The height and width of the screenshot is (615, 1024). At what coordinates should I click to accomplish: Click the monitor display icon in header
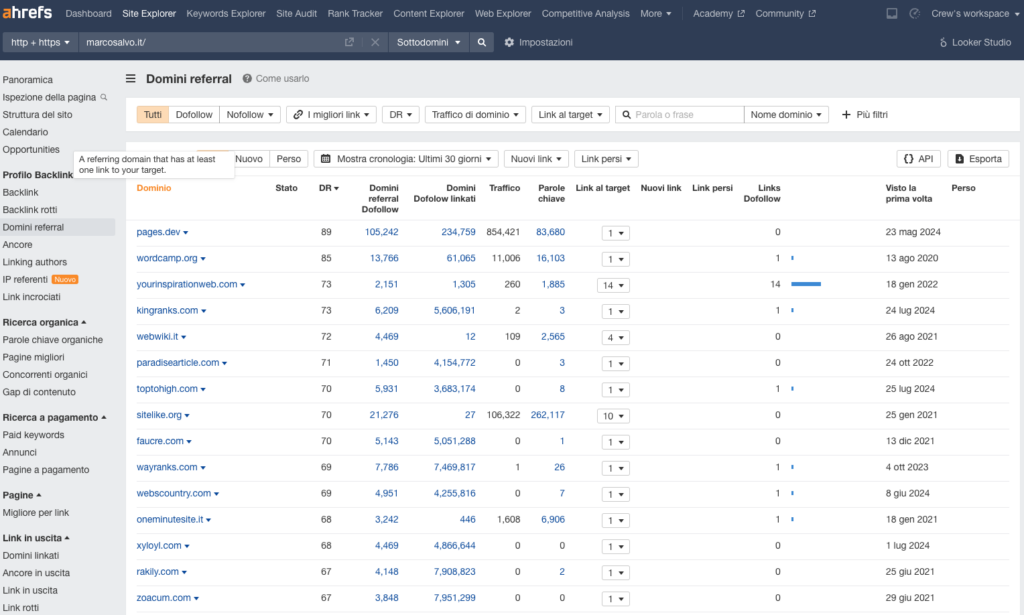(x=891, y=13)
